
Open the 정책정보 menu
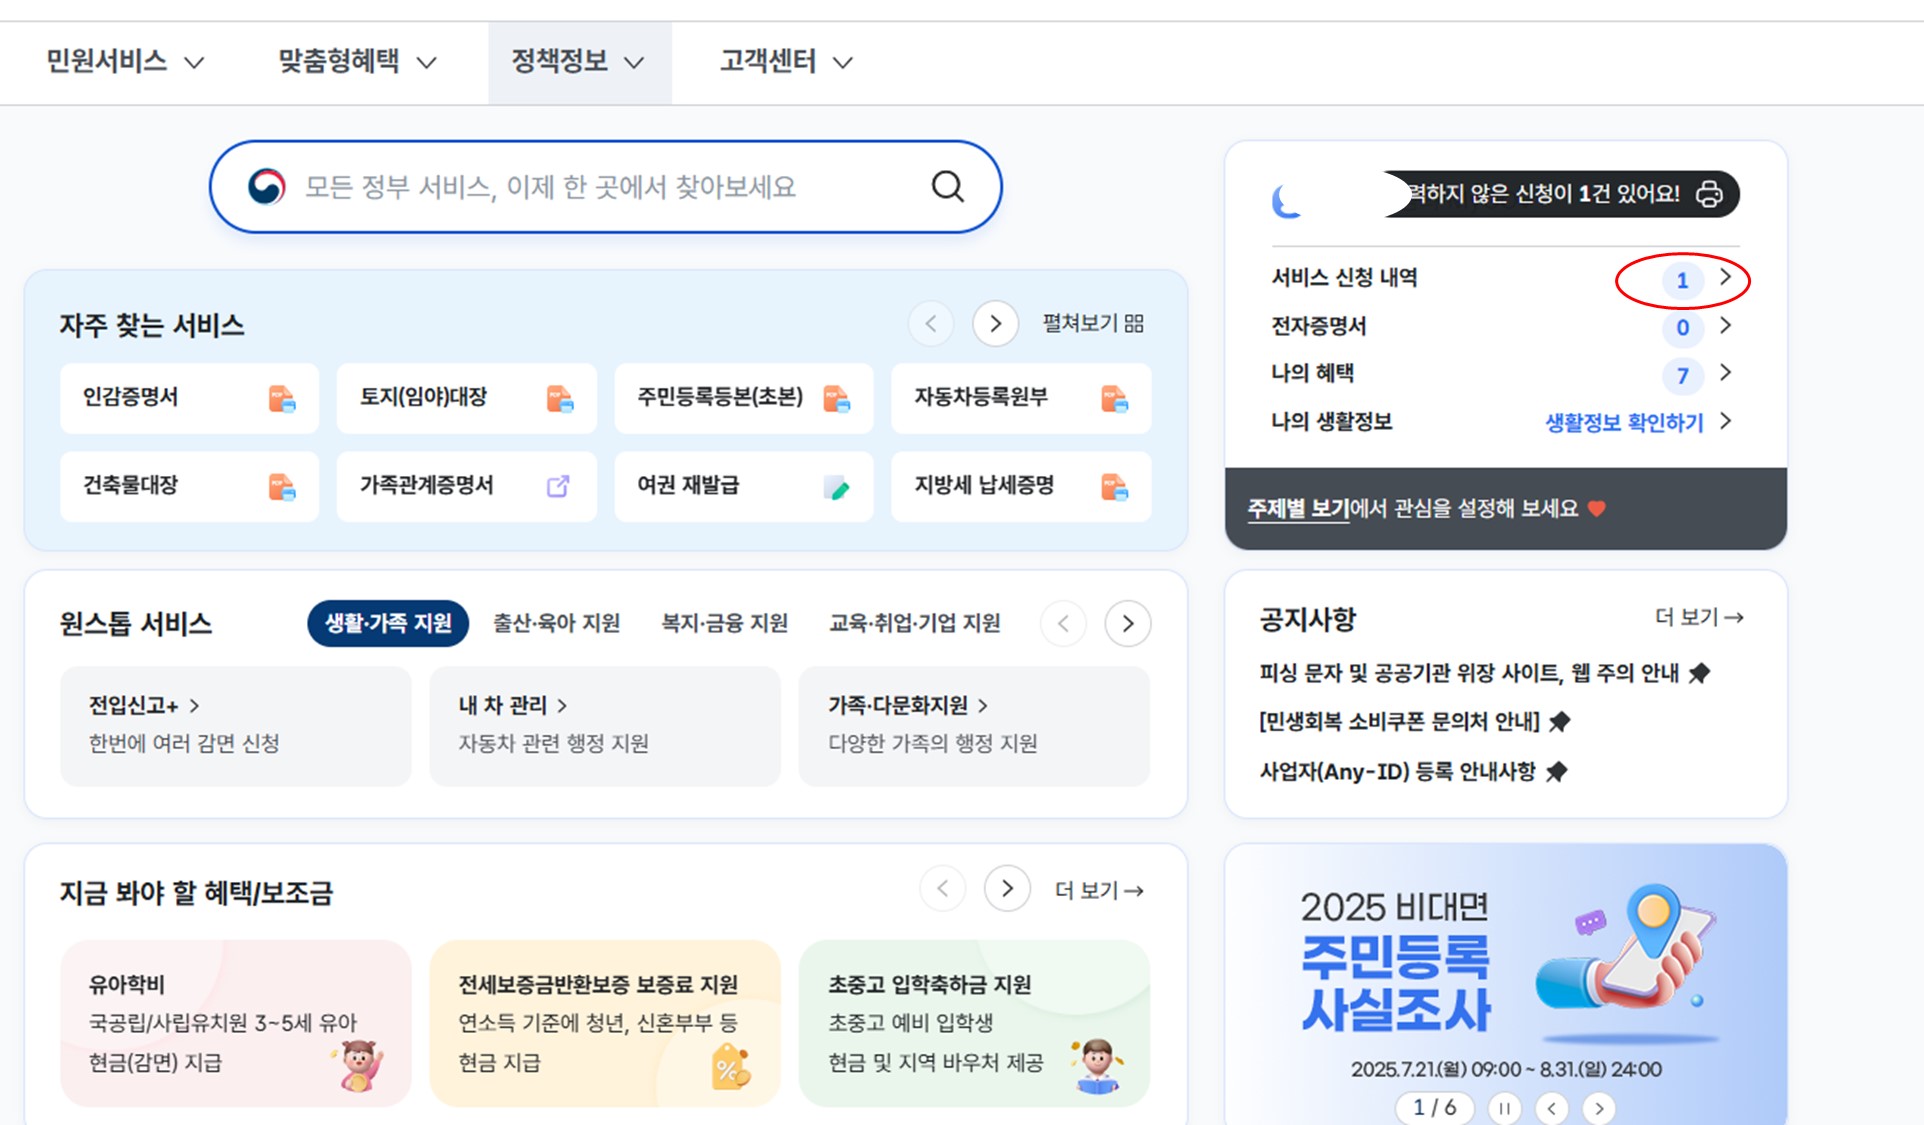(578, 62)
